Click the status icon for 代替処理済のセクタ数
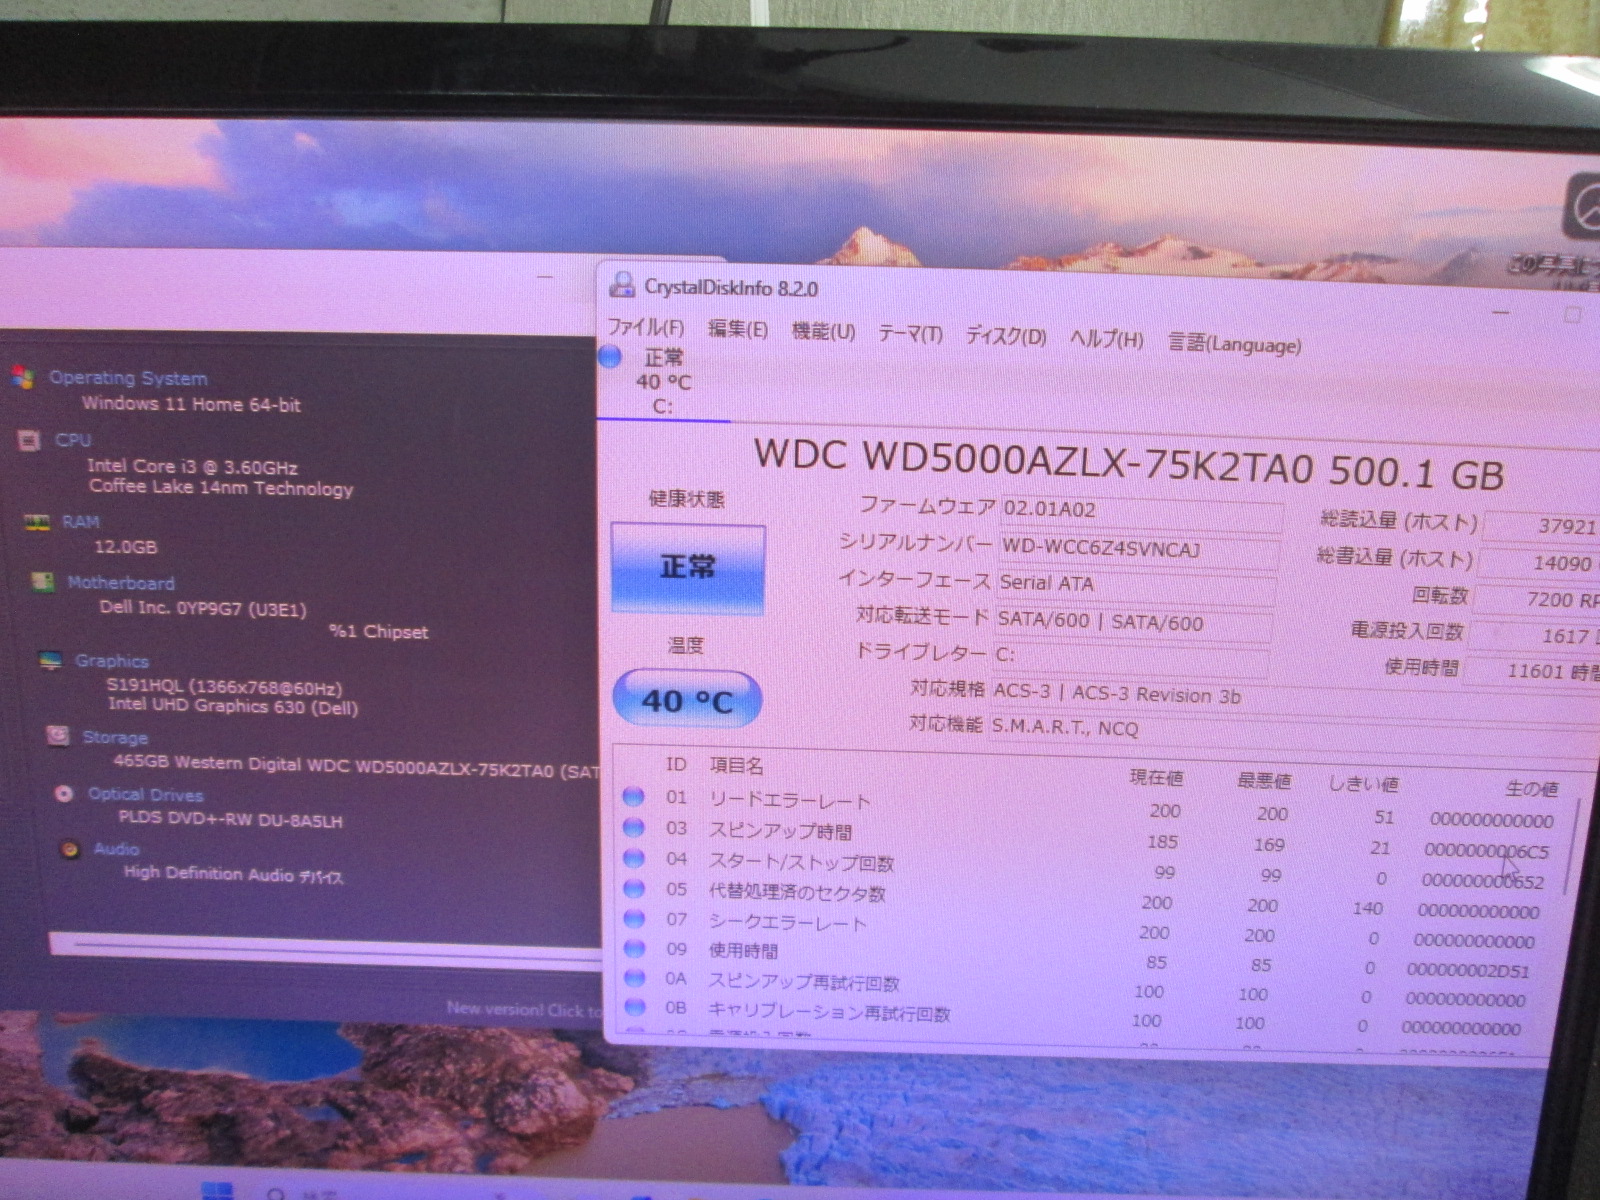The width and height of the screenshot is (1600, 1200). tap(634, 888)
